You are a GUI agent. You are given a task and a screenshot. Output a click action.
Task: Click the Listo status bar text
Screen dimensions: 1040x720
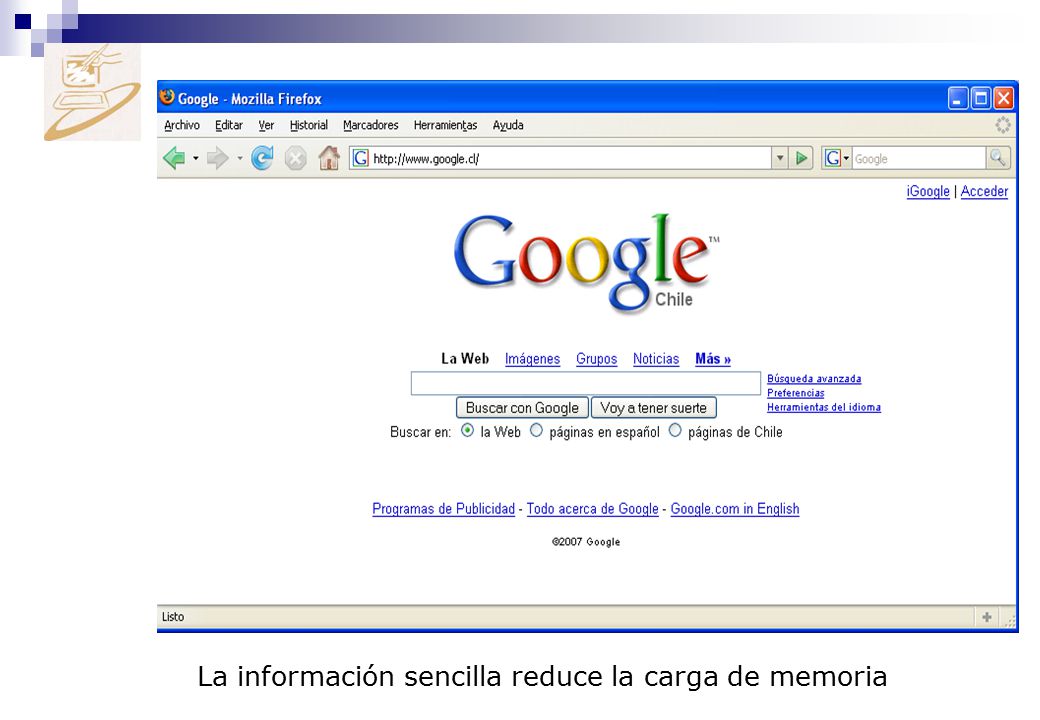pos(173,617)
